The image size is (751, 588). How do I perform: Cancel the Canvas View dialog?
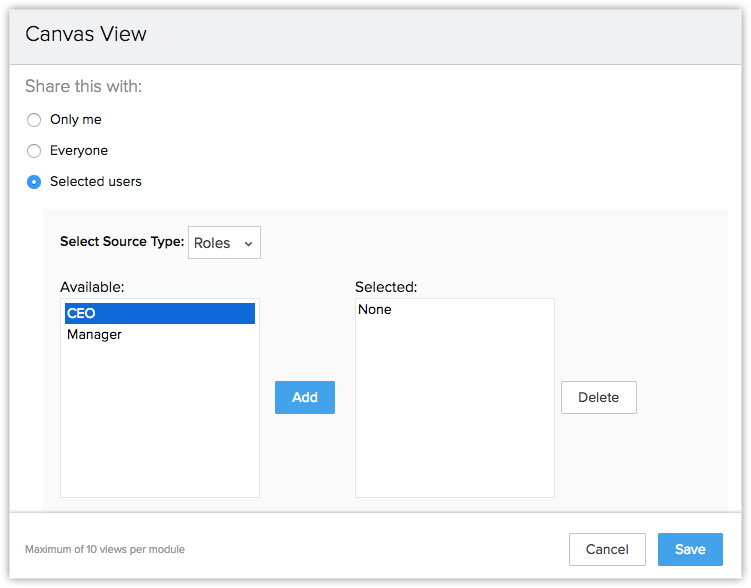(x=607, y=549)
